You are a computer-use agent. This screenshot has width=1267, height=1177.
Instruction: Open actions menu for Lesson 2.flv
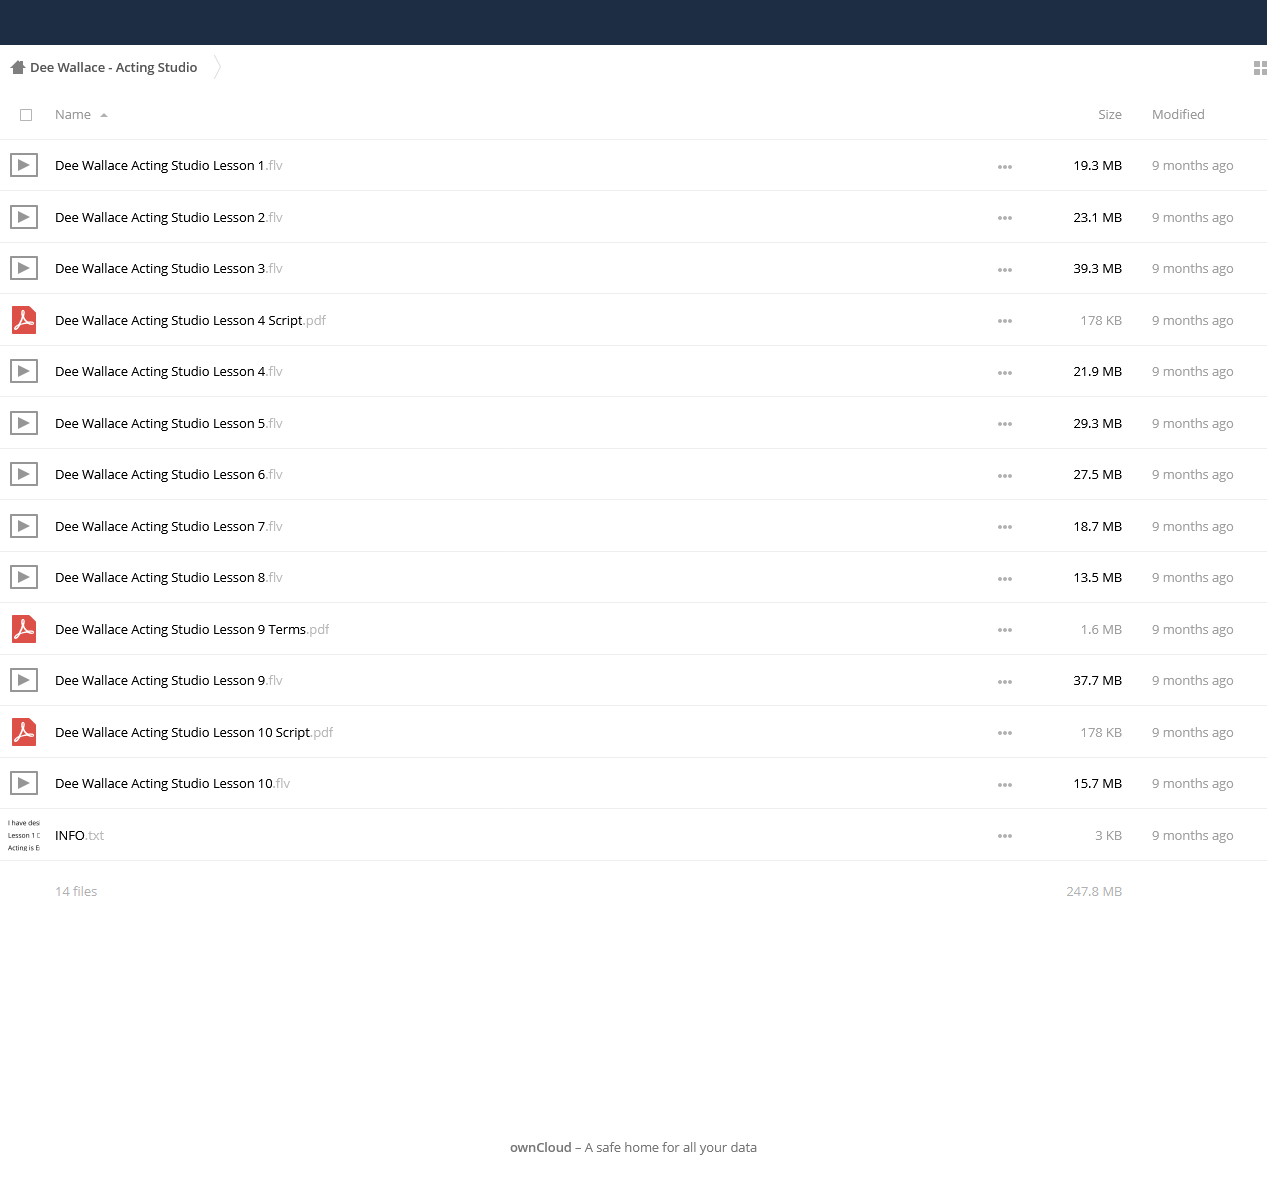tap(1005, 218)
